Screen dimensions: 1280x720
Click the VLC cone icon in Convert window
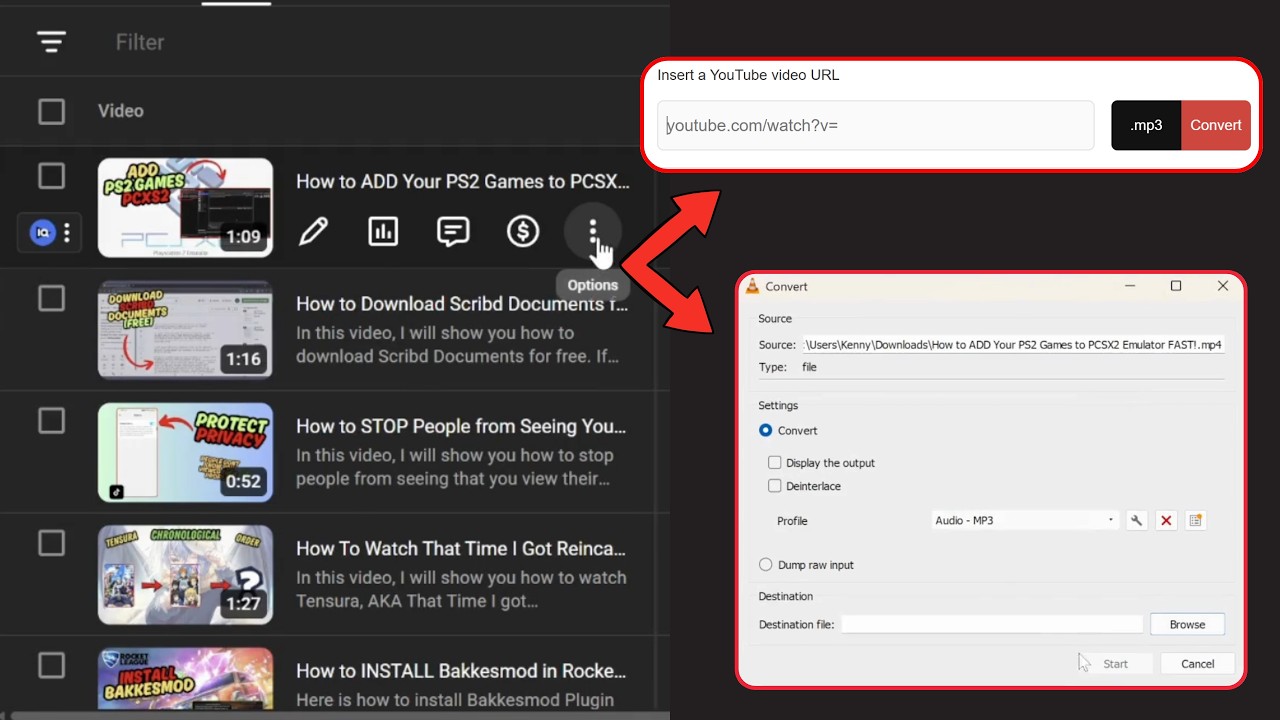point(753,286)
